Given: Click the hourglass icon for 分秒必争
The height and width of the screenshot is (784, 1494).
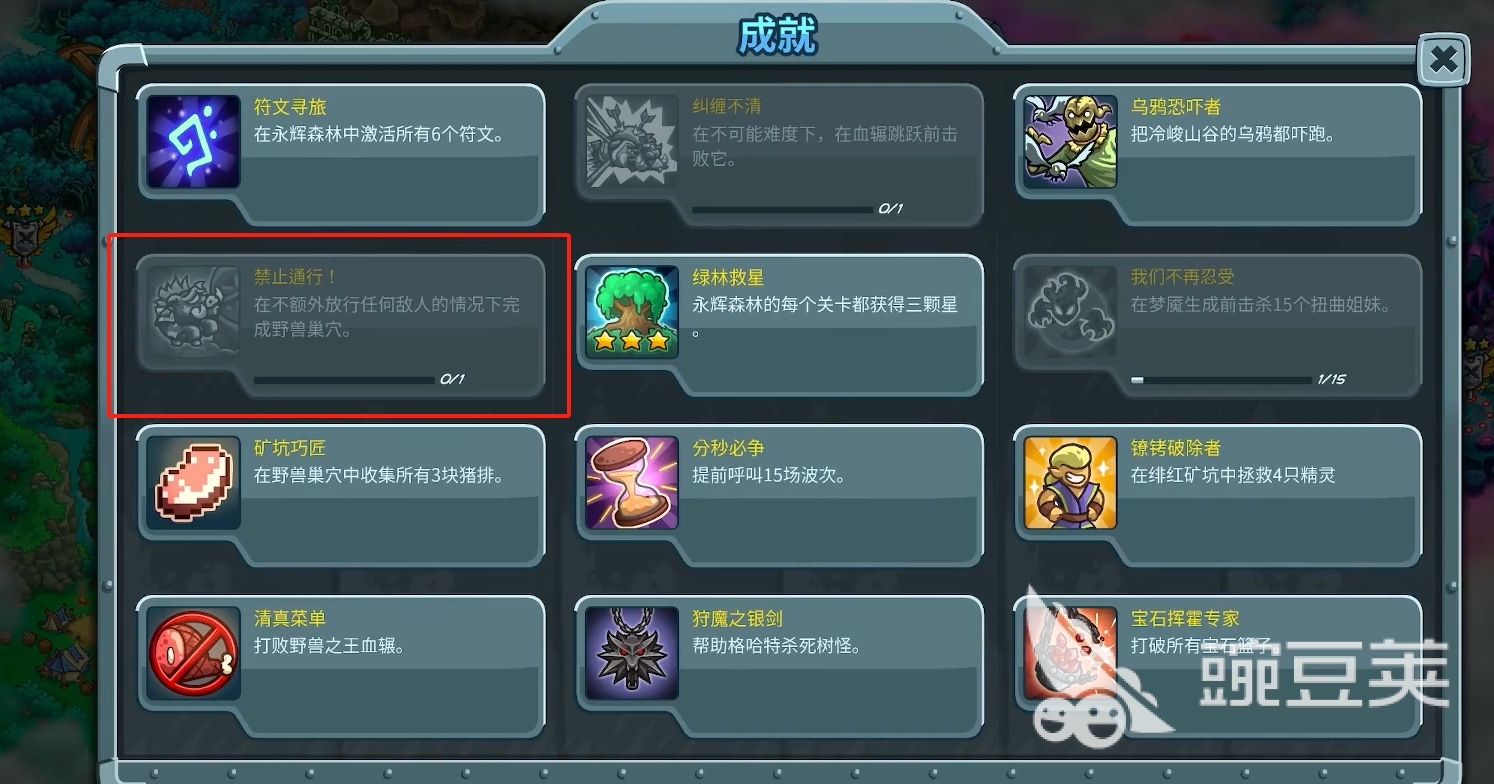Looking at the screenshot, I should (632, 483).
